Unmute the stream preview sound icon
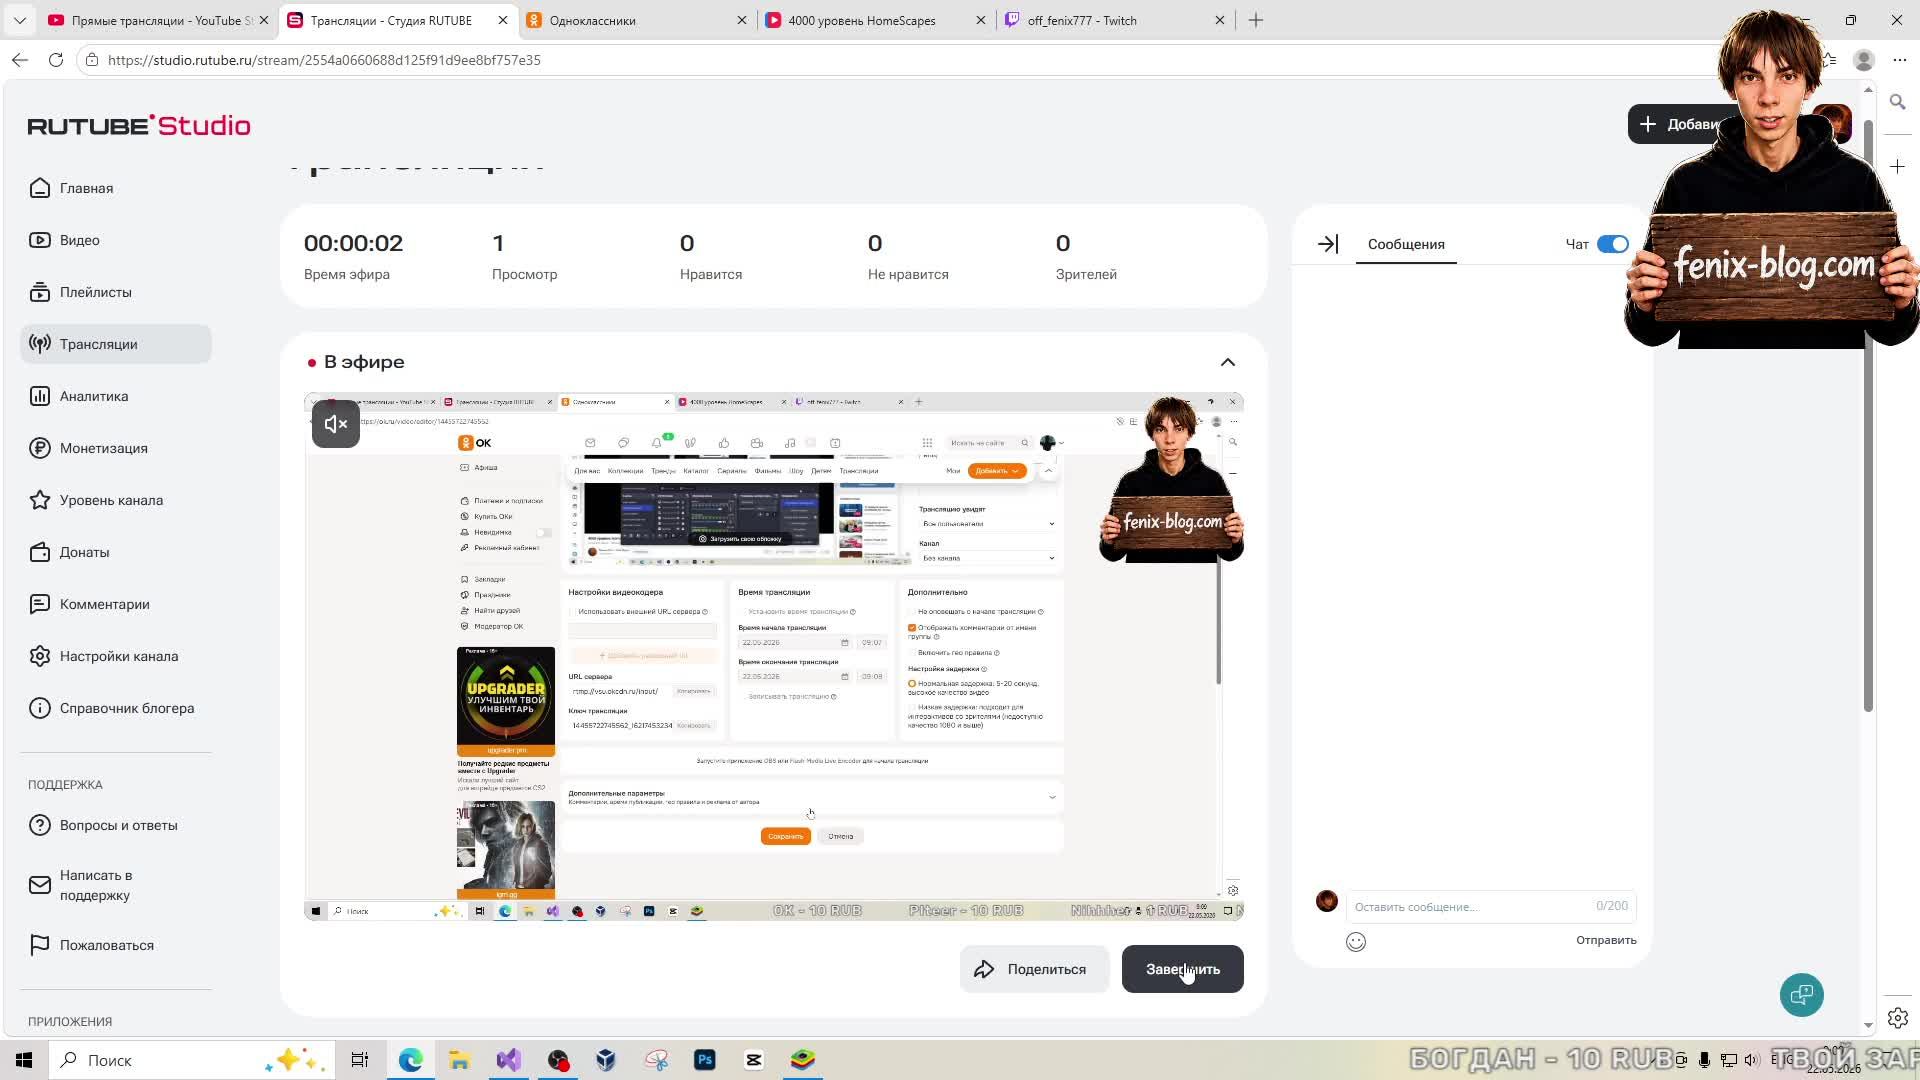The height and width of the screenshot is (1080, 1920). pyautogui.click(x=336, y=424)
